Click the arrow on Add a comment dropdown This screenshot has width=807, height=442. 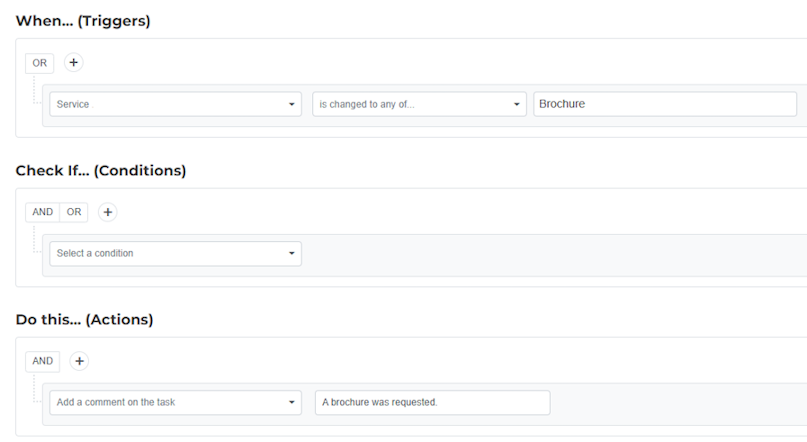pyautogui.click(x=291, y=402)
